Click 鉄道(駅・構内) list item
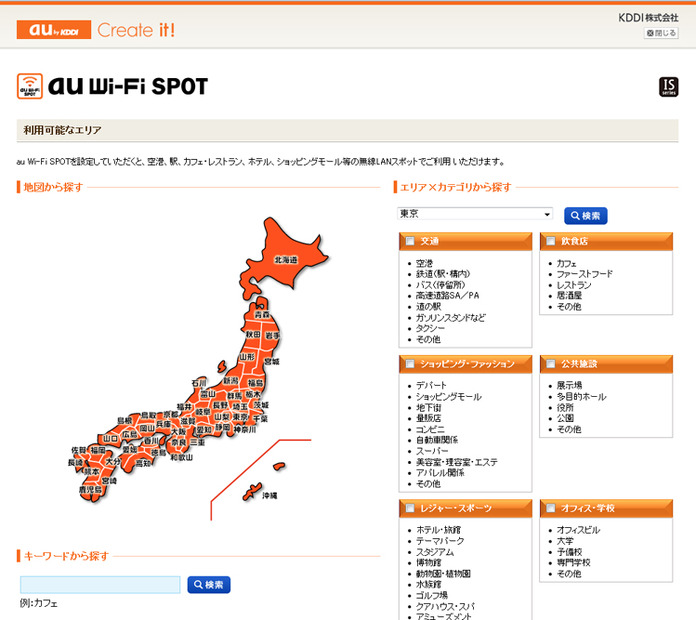 pyautogui.click(x=443, y=274)
